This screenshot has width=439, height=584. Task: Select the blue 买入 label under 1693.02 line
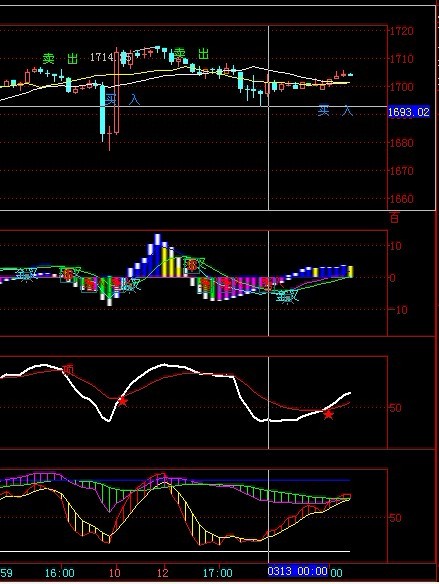(335, 110)
